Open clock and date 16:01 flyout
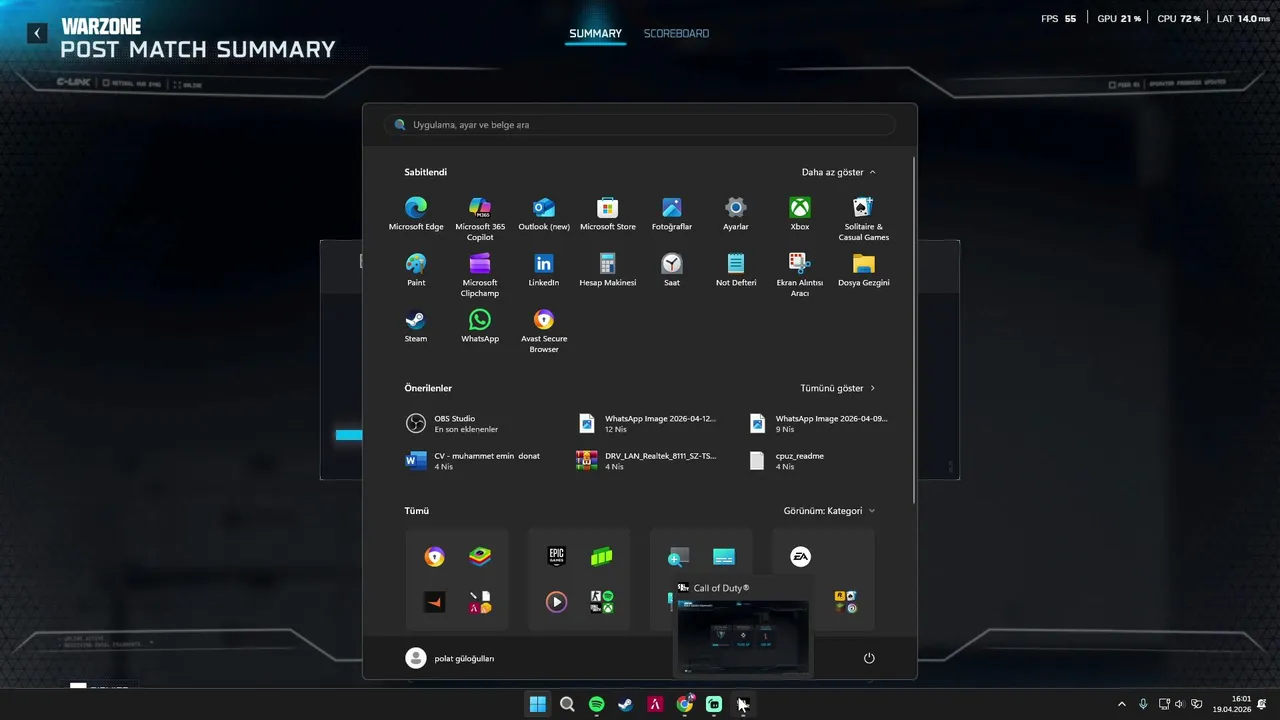The image size is (1280, 720). pos(1232,704)
